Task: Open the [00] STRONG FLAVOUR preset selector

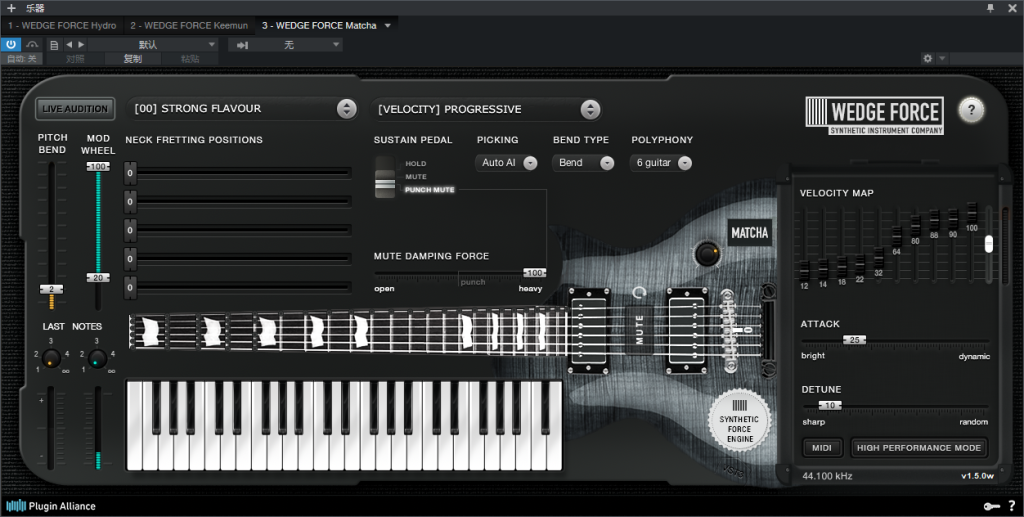Action: pos(242,108)
